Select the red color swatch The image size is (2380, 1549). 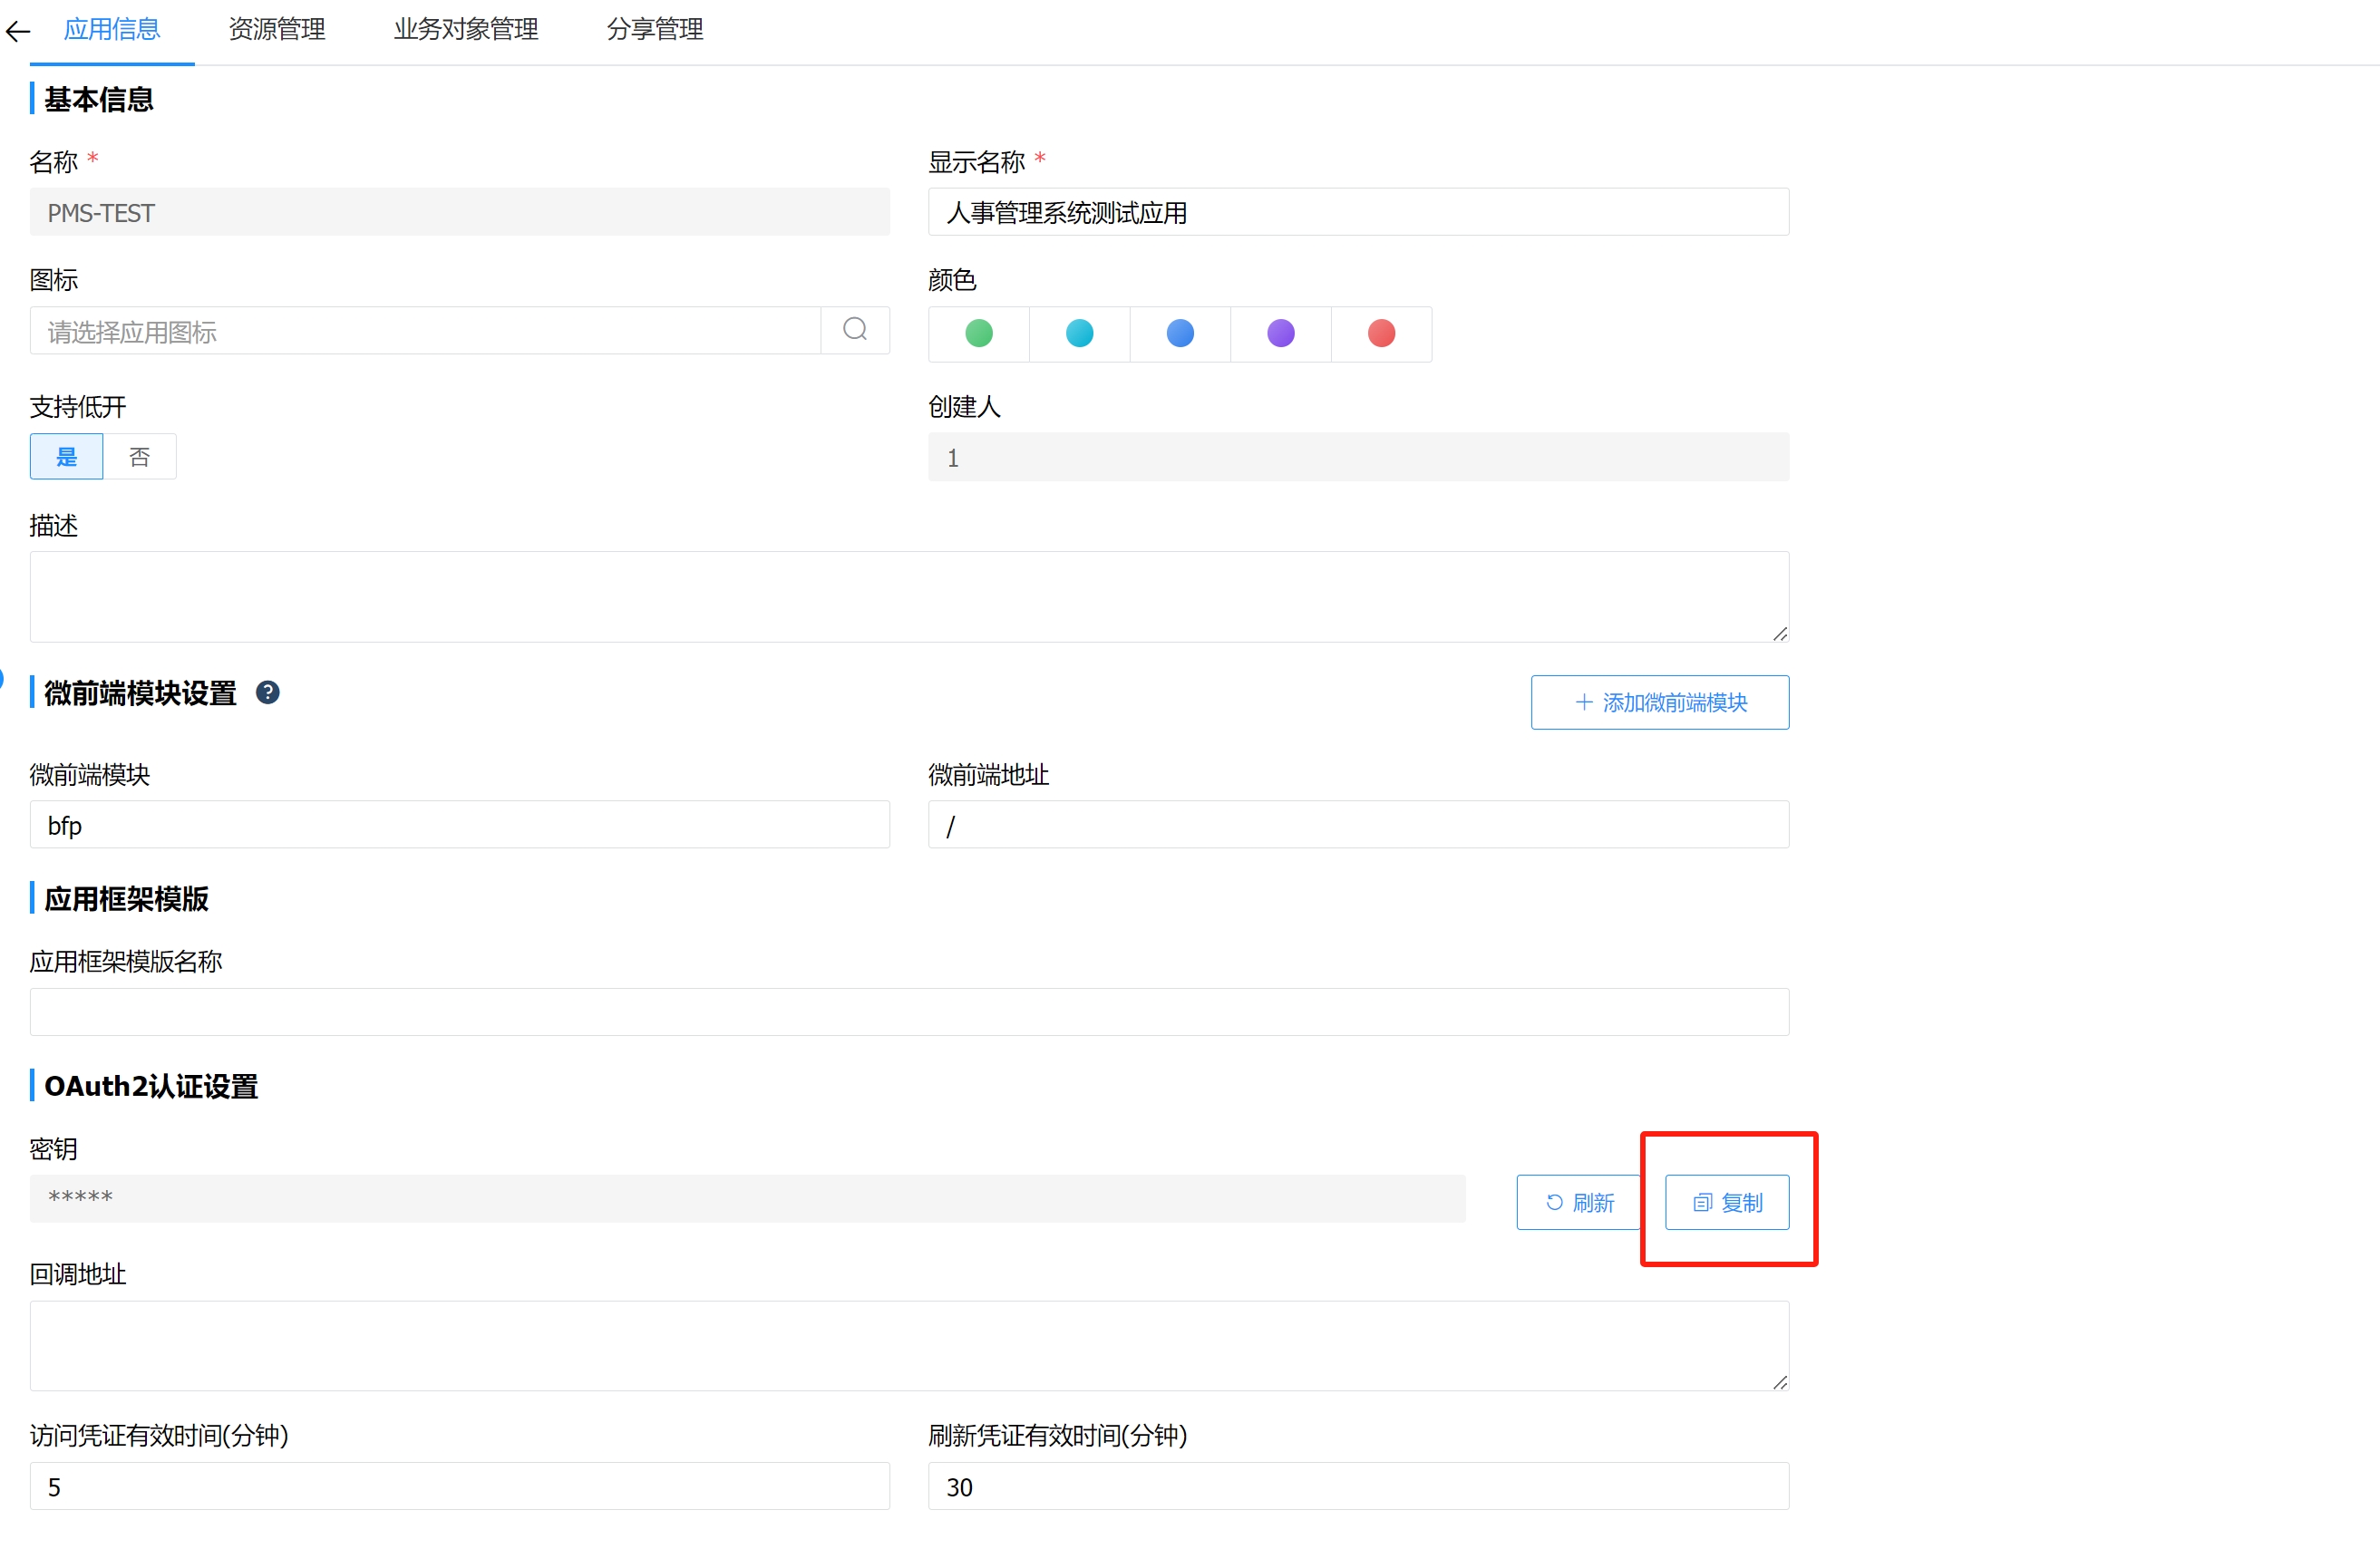point(1381,333)
